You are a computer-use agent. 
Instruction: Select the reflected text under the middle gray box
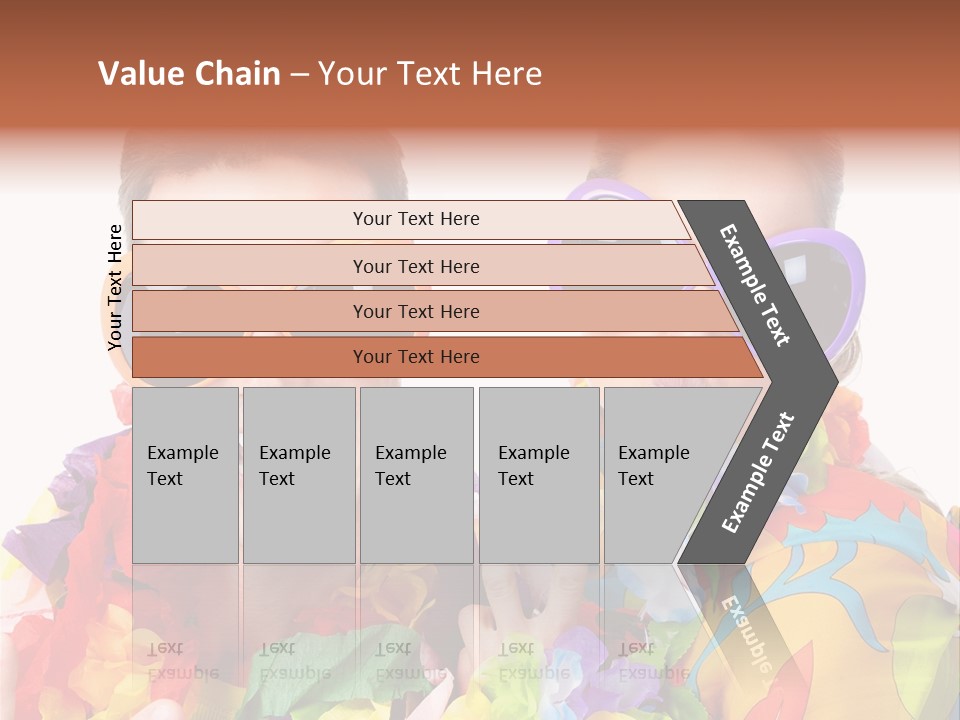pos(411,661)
